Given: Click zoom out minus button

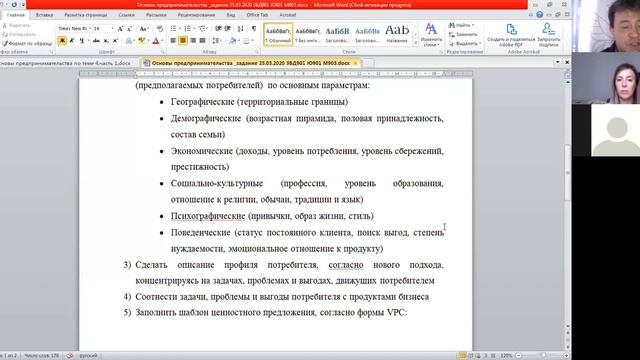Looking at the screenshot, I should click(x=519, y=356).
